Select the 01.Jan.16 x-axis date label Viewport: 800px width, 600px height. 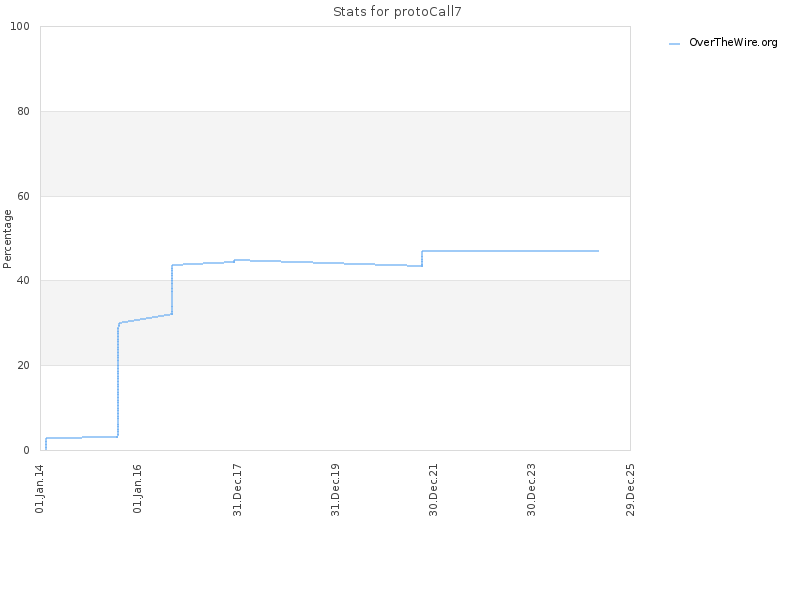138,489
